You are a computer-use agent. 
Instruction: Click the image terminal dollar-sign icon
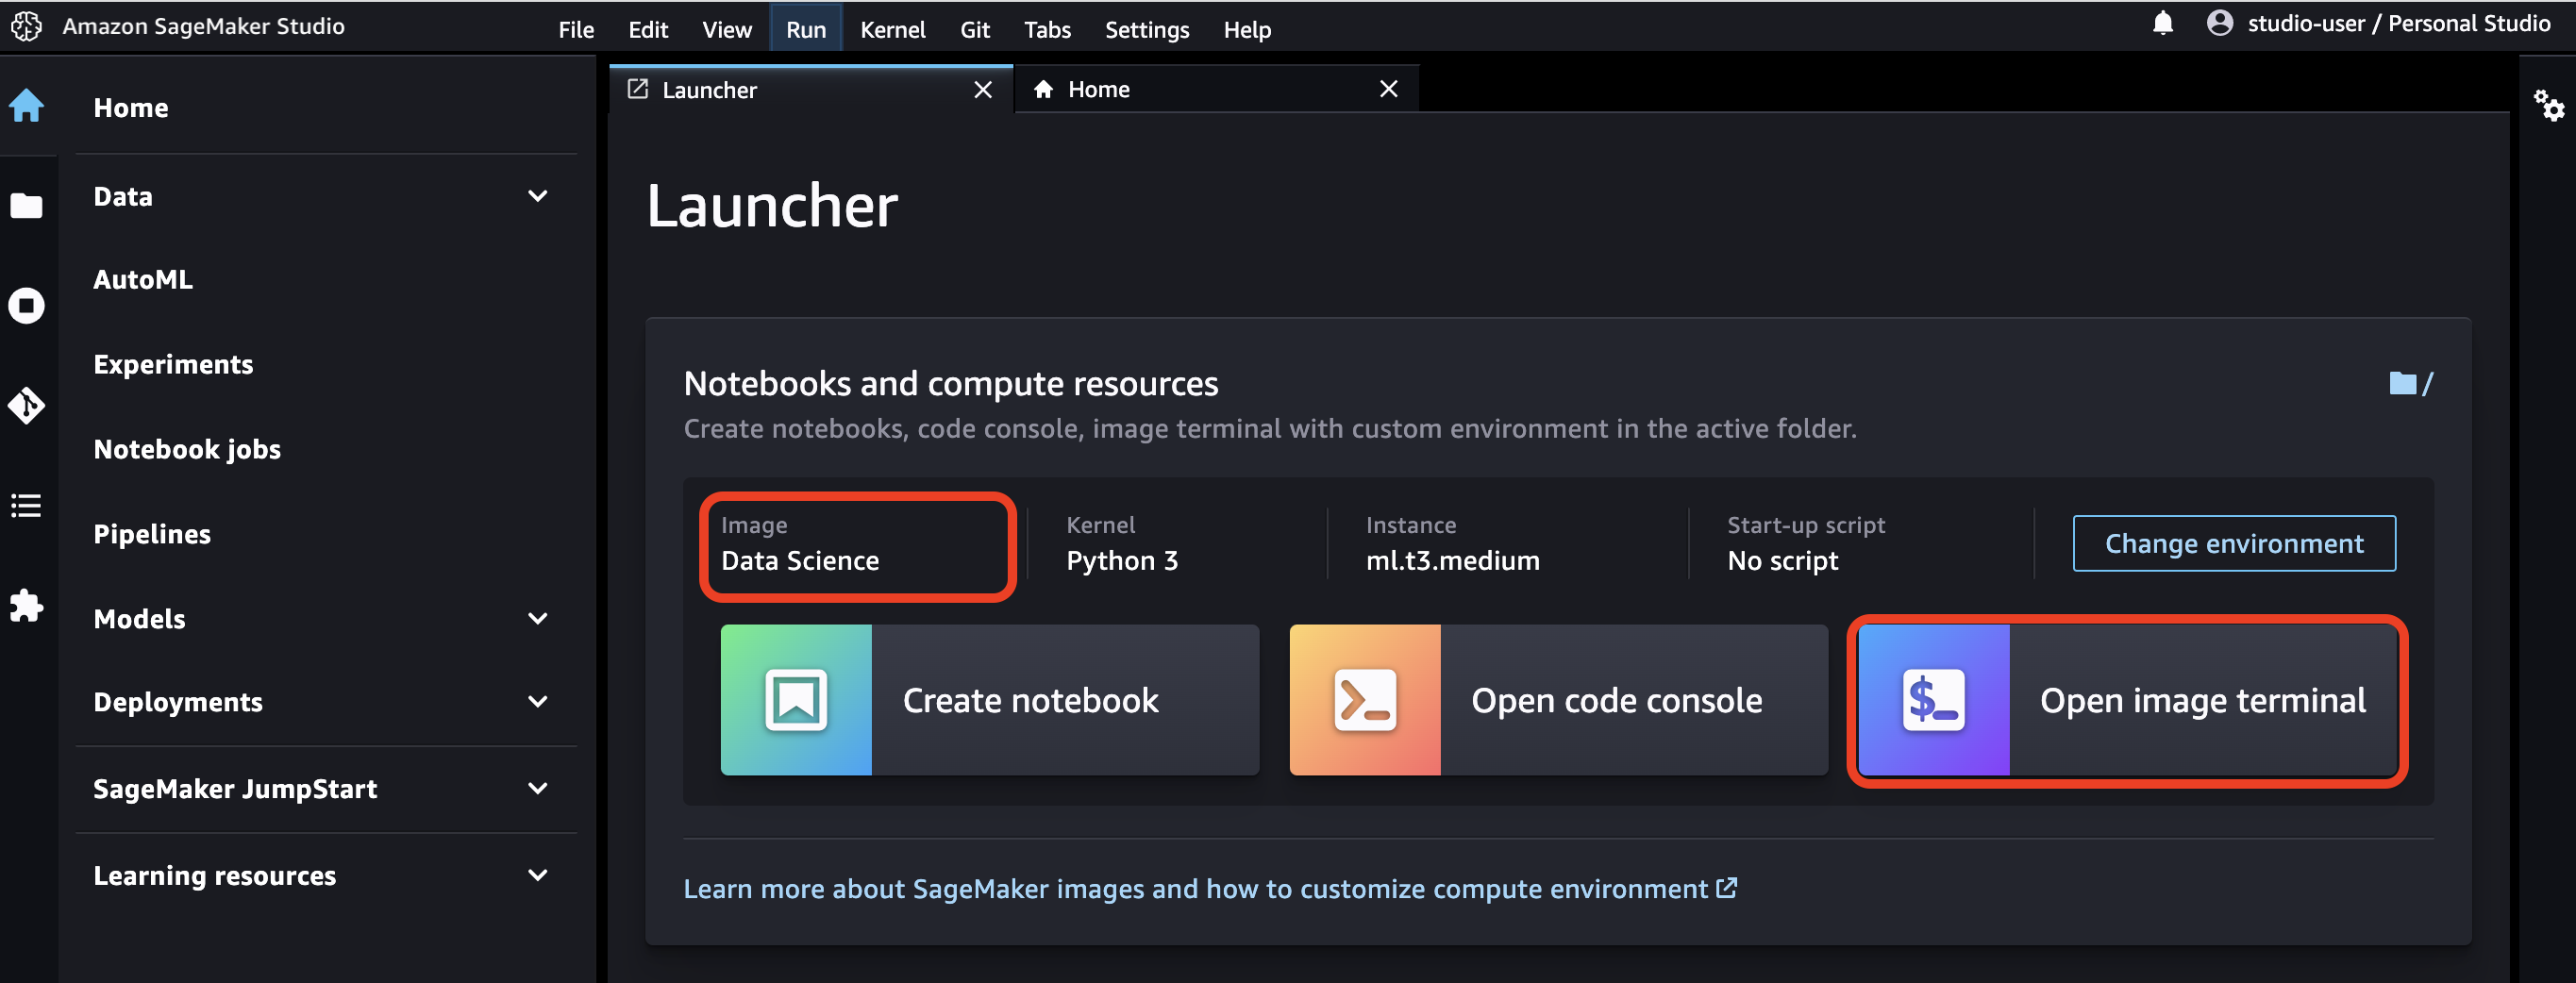click(1933, 700)
